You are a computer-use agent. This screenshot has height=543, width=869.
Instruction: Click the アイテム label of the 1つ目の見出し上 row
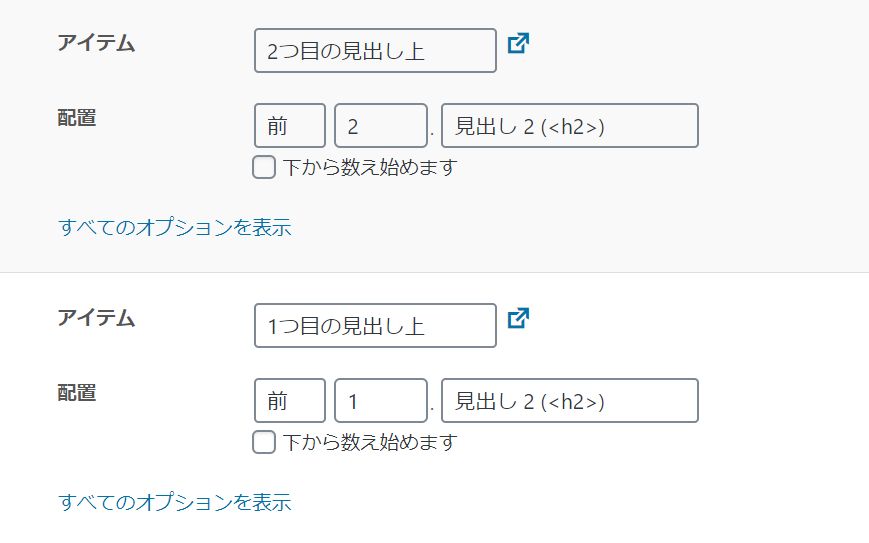tap(96, 317)
